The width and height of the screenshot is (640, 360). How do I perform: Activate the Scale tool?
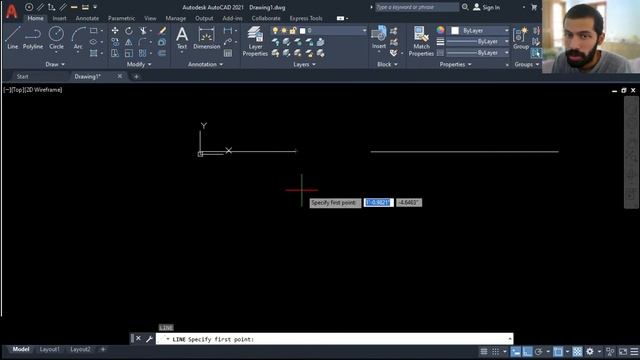pyautogui.click(x=129, y=53)
